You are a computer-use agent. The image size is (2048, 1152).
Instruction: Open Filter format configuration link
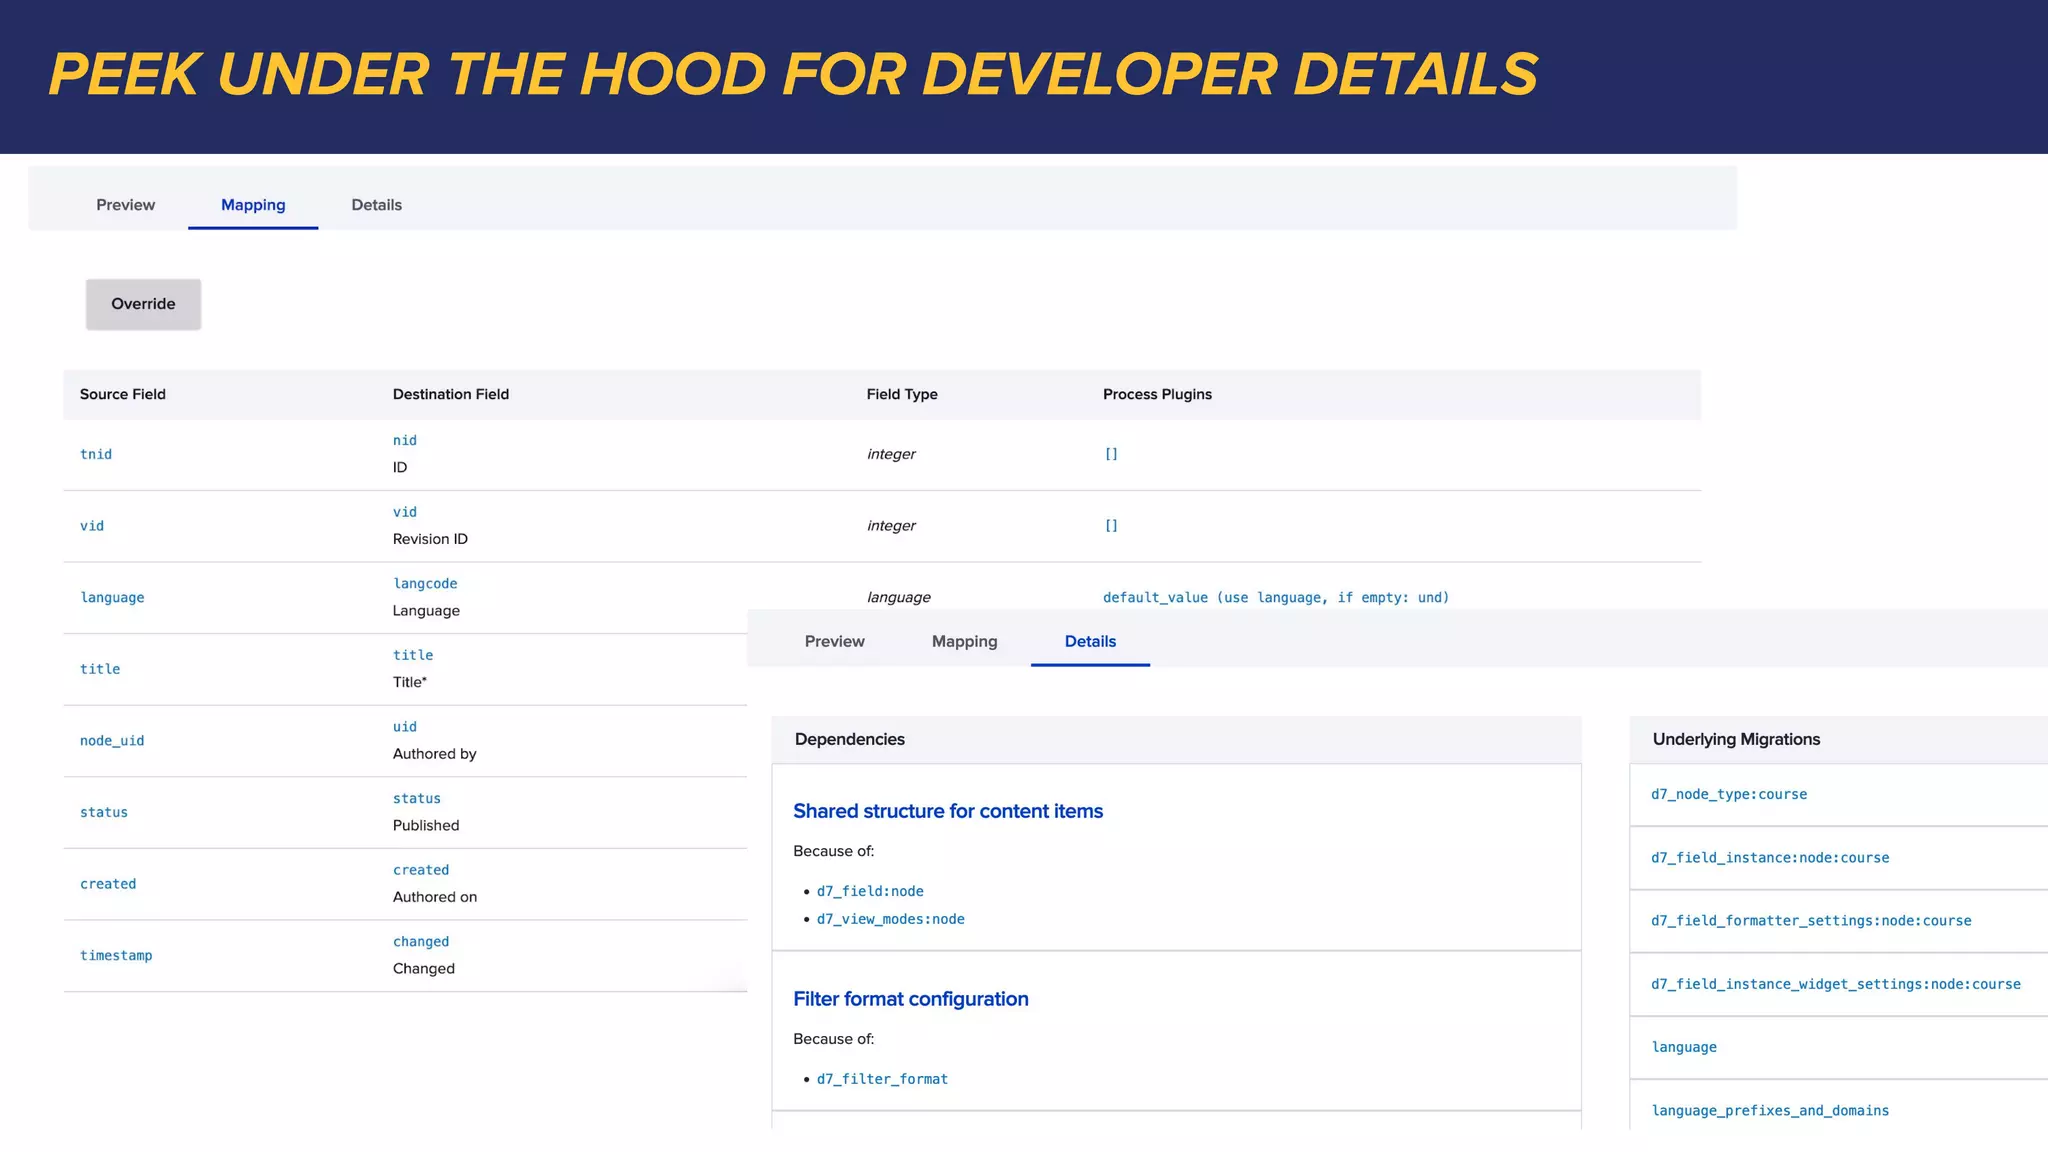[910, 999]
